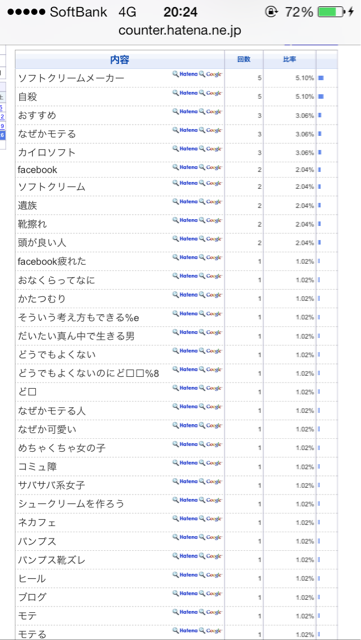The height and width of the screenshot is (640, 361).
Task: Open Hatena search for どうでもよくない row
Action: (185, 351)
